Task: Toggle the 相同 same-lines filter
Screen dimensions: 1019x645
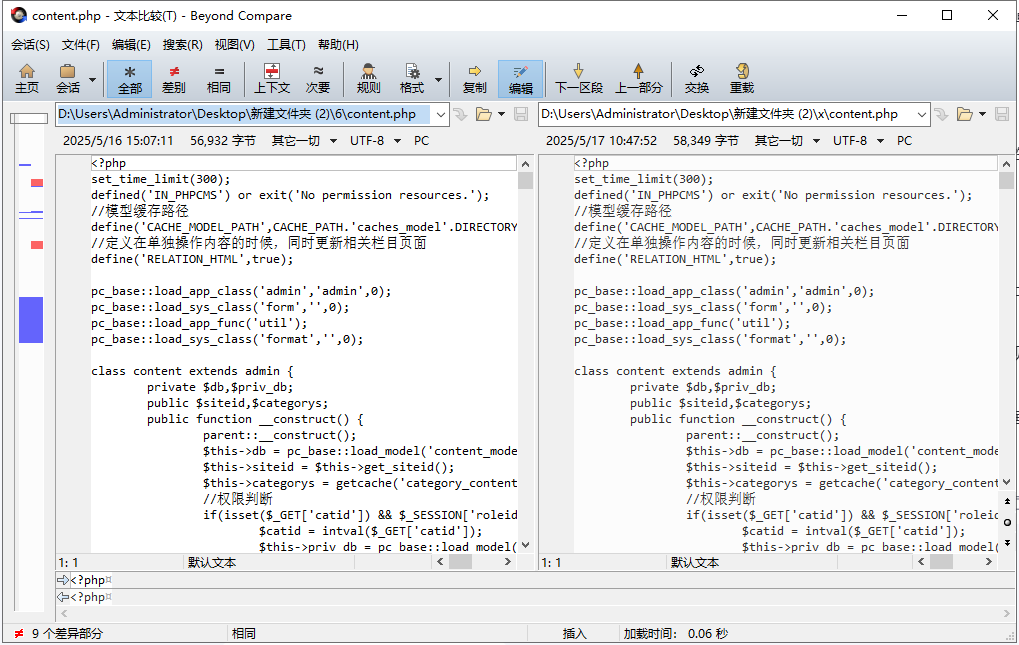Action: (x=219, y=79)
